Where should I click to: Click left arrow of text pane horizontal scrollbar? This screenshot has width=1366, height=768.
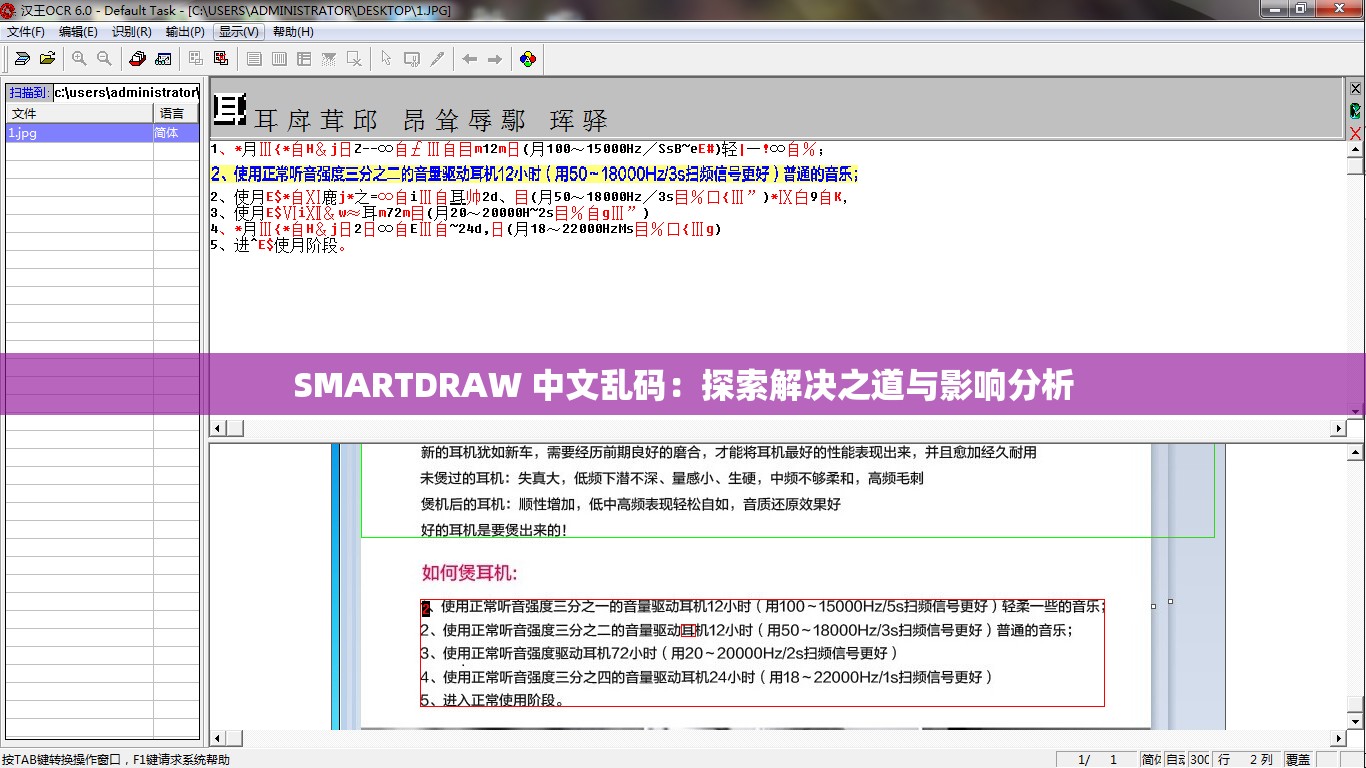[x=218, y=428]
